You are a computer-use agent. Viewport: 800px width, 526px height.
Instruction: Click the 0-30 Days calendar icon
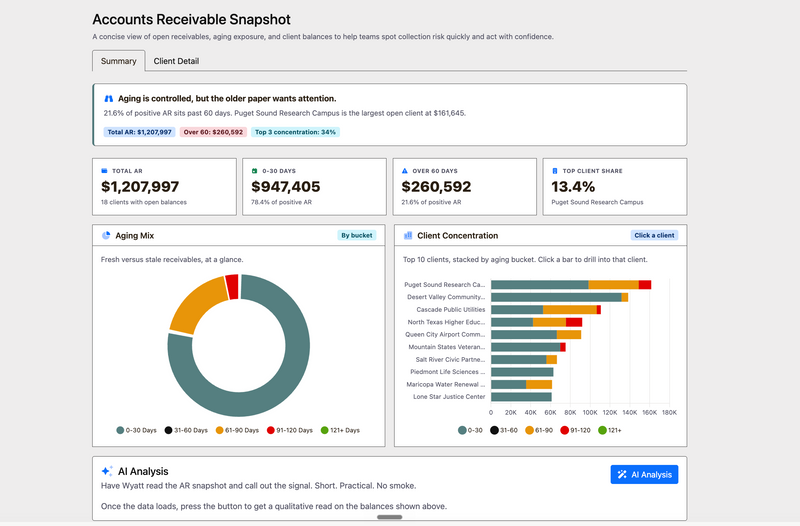pyautogui.click(x=255, y=171)
